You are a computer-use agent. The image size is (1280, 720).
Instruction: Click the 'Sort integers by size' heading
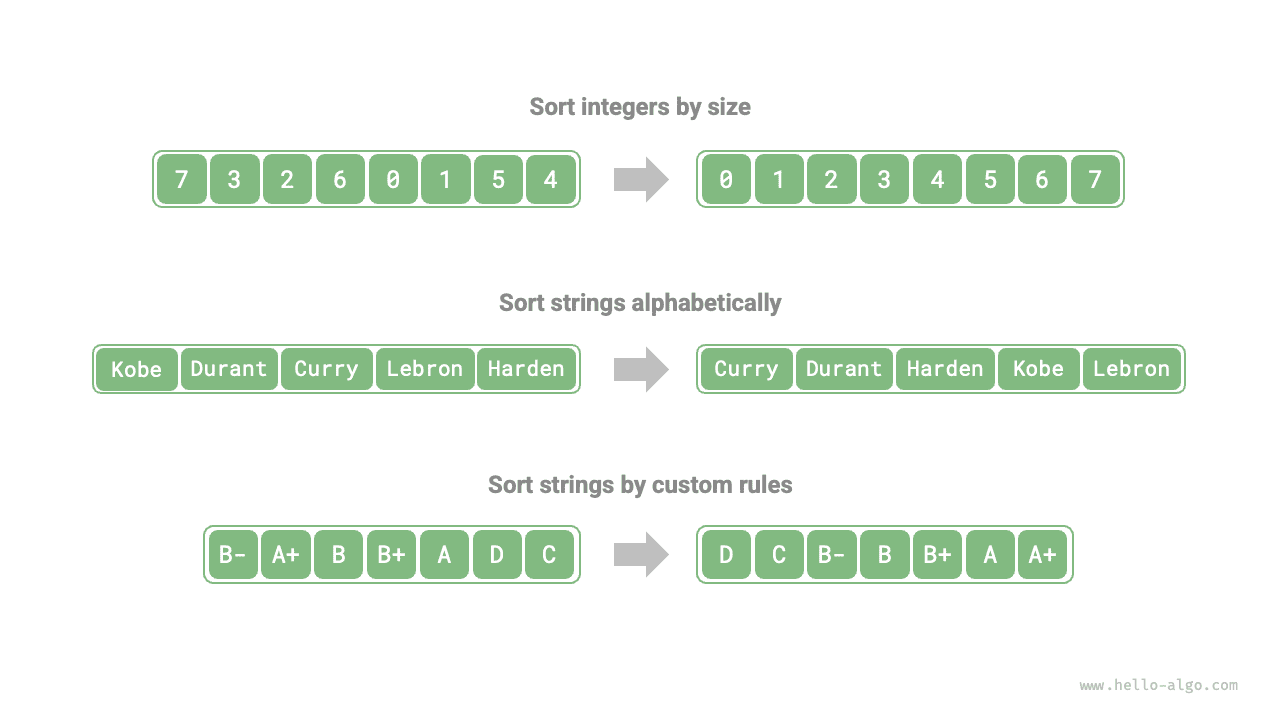point(640,107)
